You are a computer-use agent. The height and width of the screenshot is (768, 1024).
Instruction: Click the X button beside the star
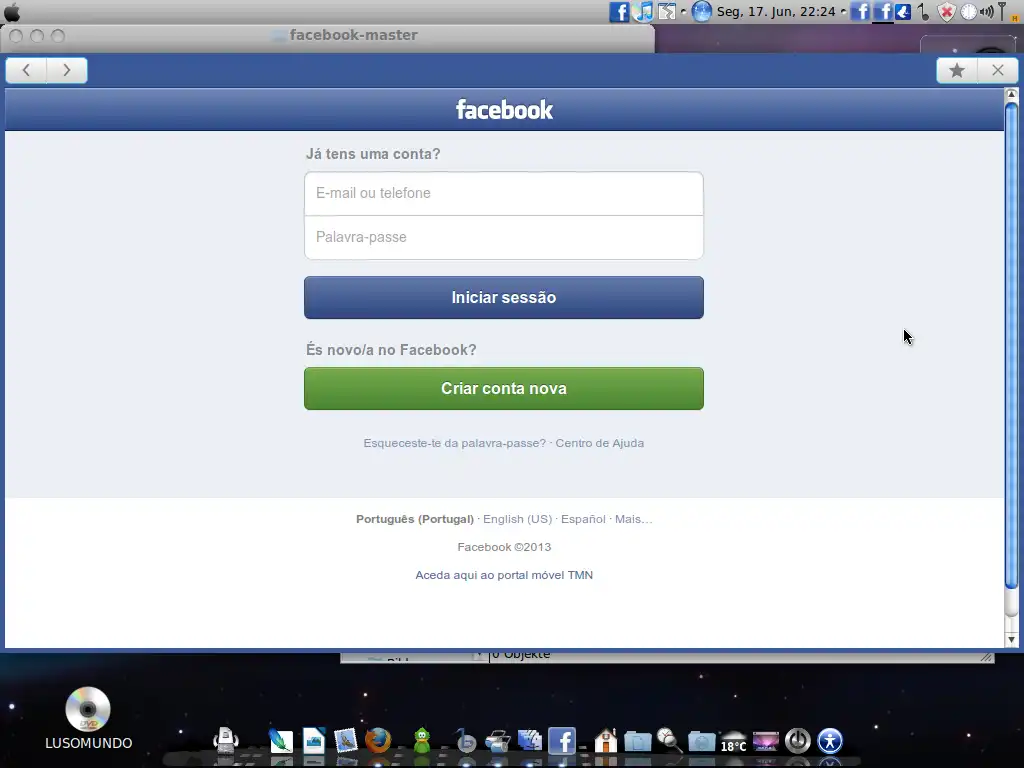click(x=997, y=70)
